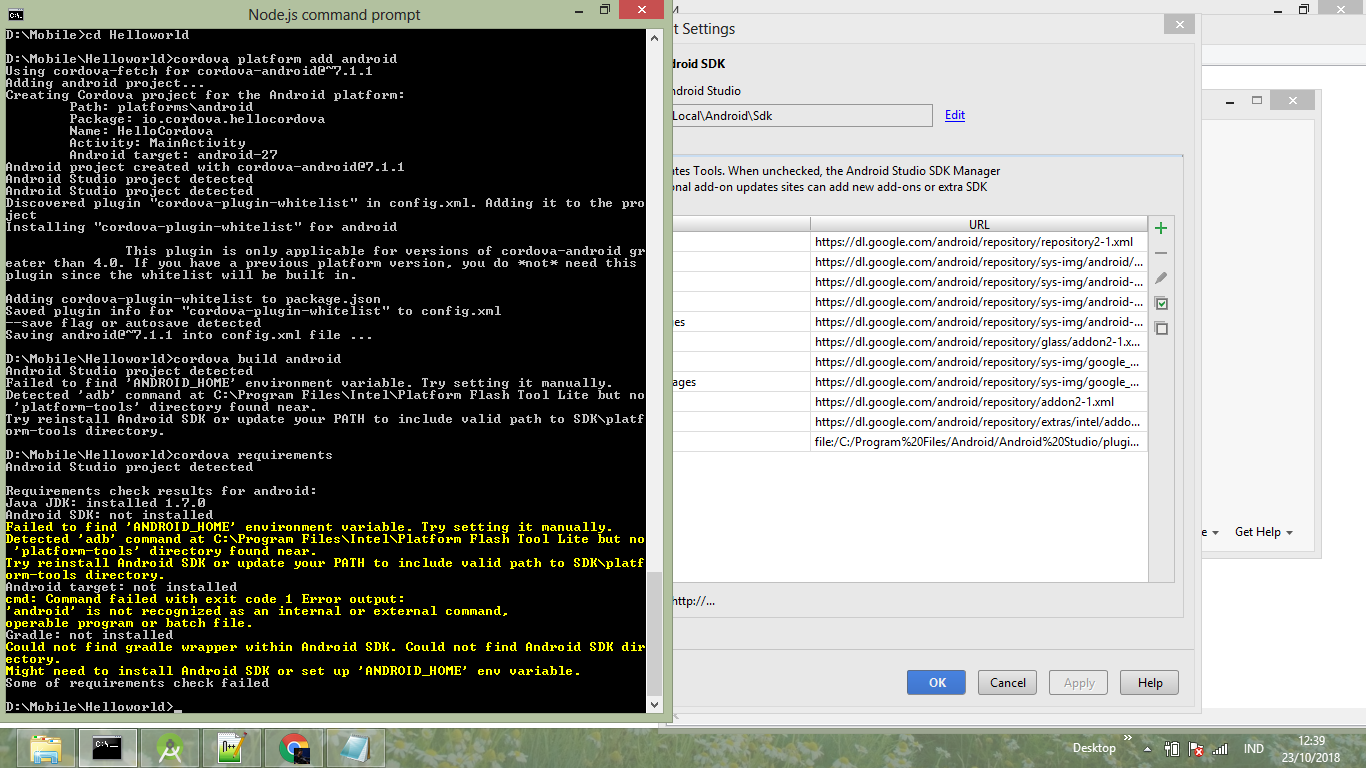Open the command prompt window system menu
Viewport: 1366px width, 768px height.
click(16, 14)
